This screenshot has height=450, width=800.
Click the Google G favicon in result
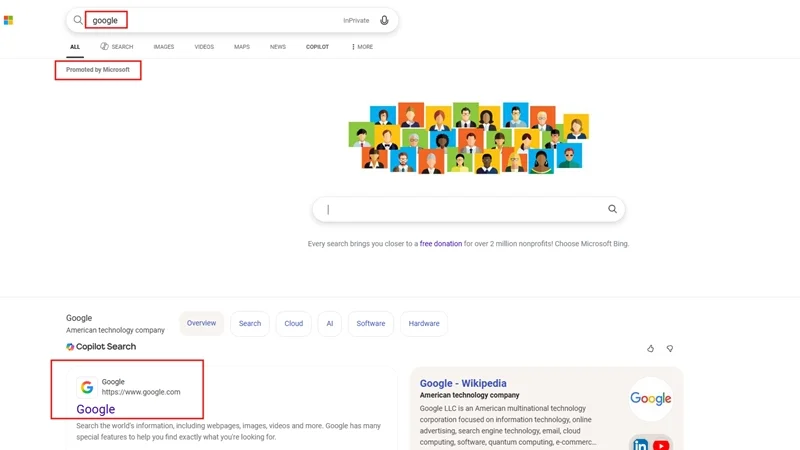click(x=87, y=387)
